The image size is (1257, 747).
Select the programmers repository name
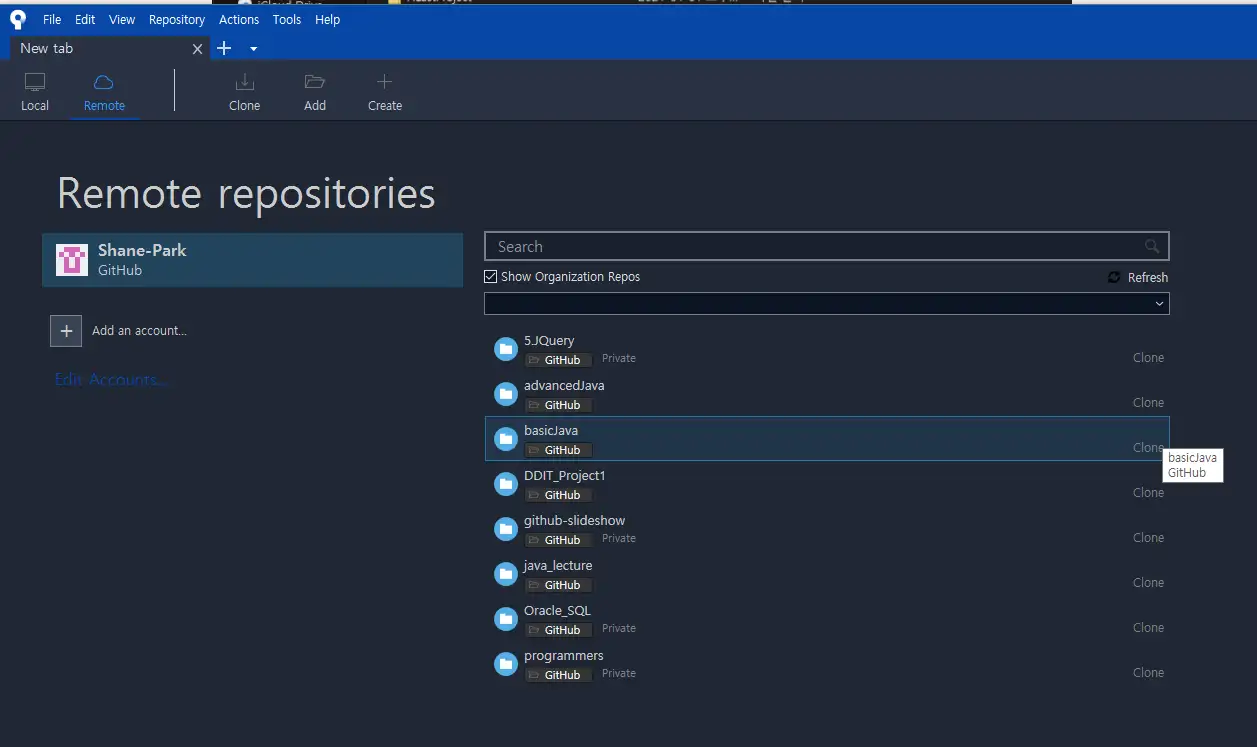click(564, 656)
